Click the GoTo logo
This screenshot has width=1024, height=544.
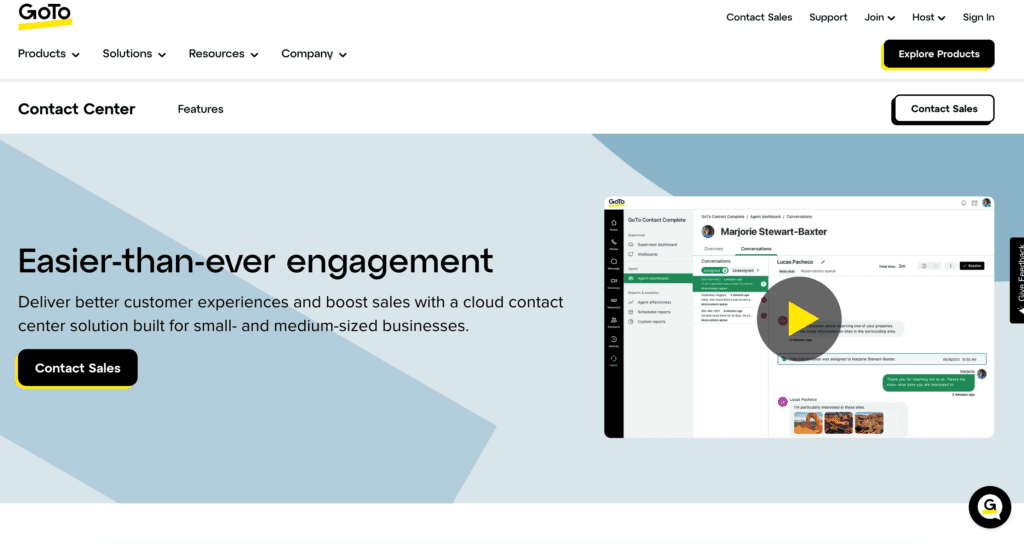tap(44, 16)
